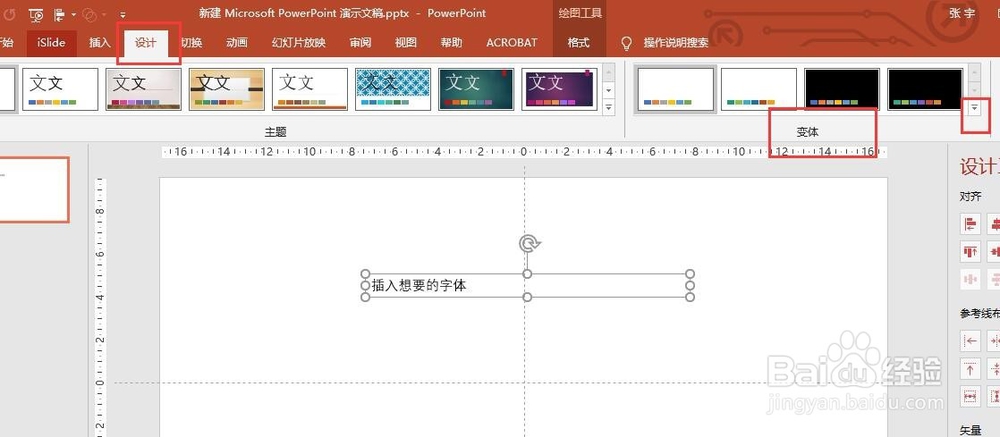Viewport: 1000px width, 437px height.
Task: Click the align left icon in 对齐 panel
Action: [971, 224]
